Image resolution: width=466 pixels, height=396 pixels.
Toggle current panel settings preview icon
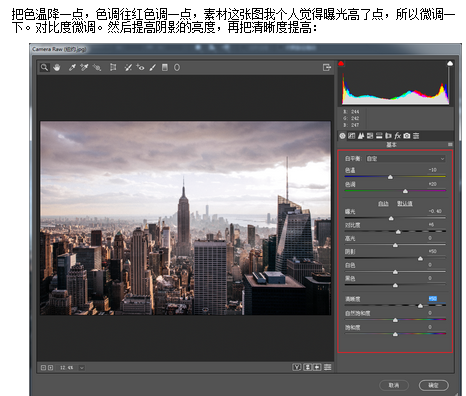click(x=328, y=367)
